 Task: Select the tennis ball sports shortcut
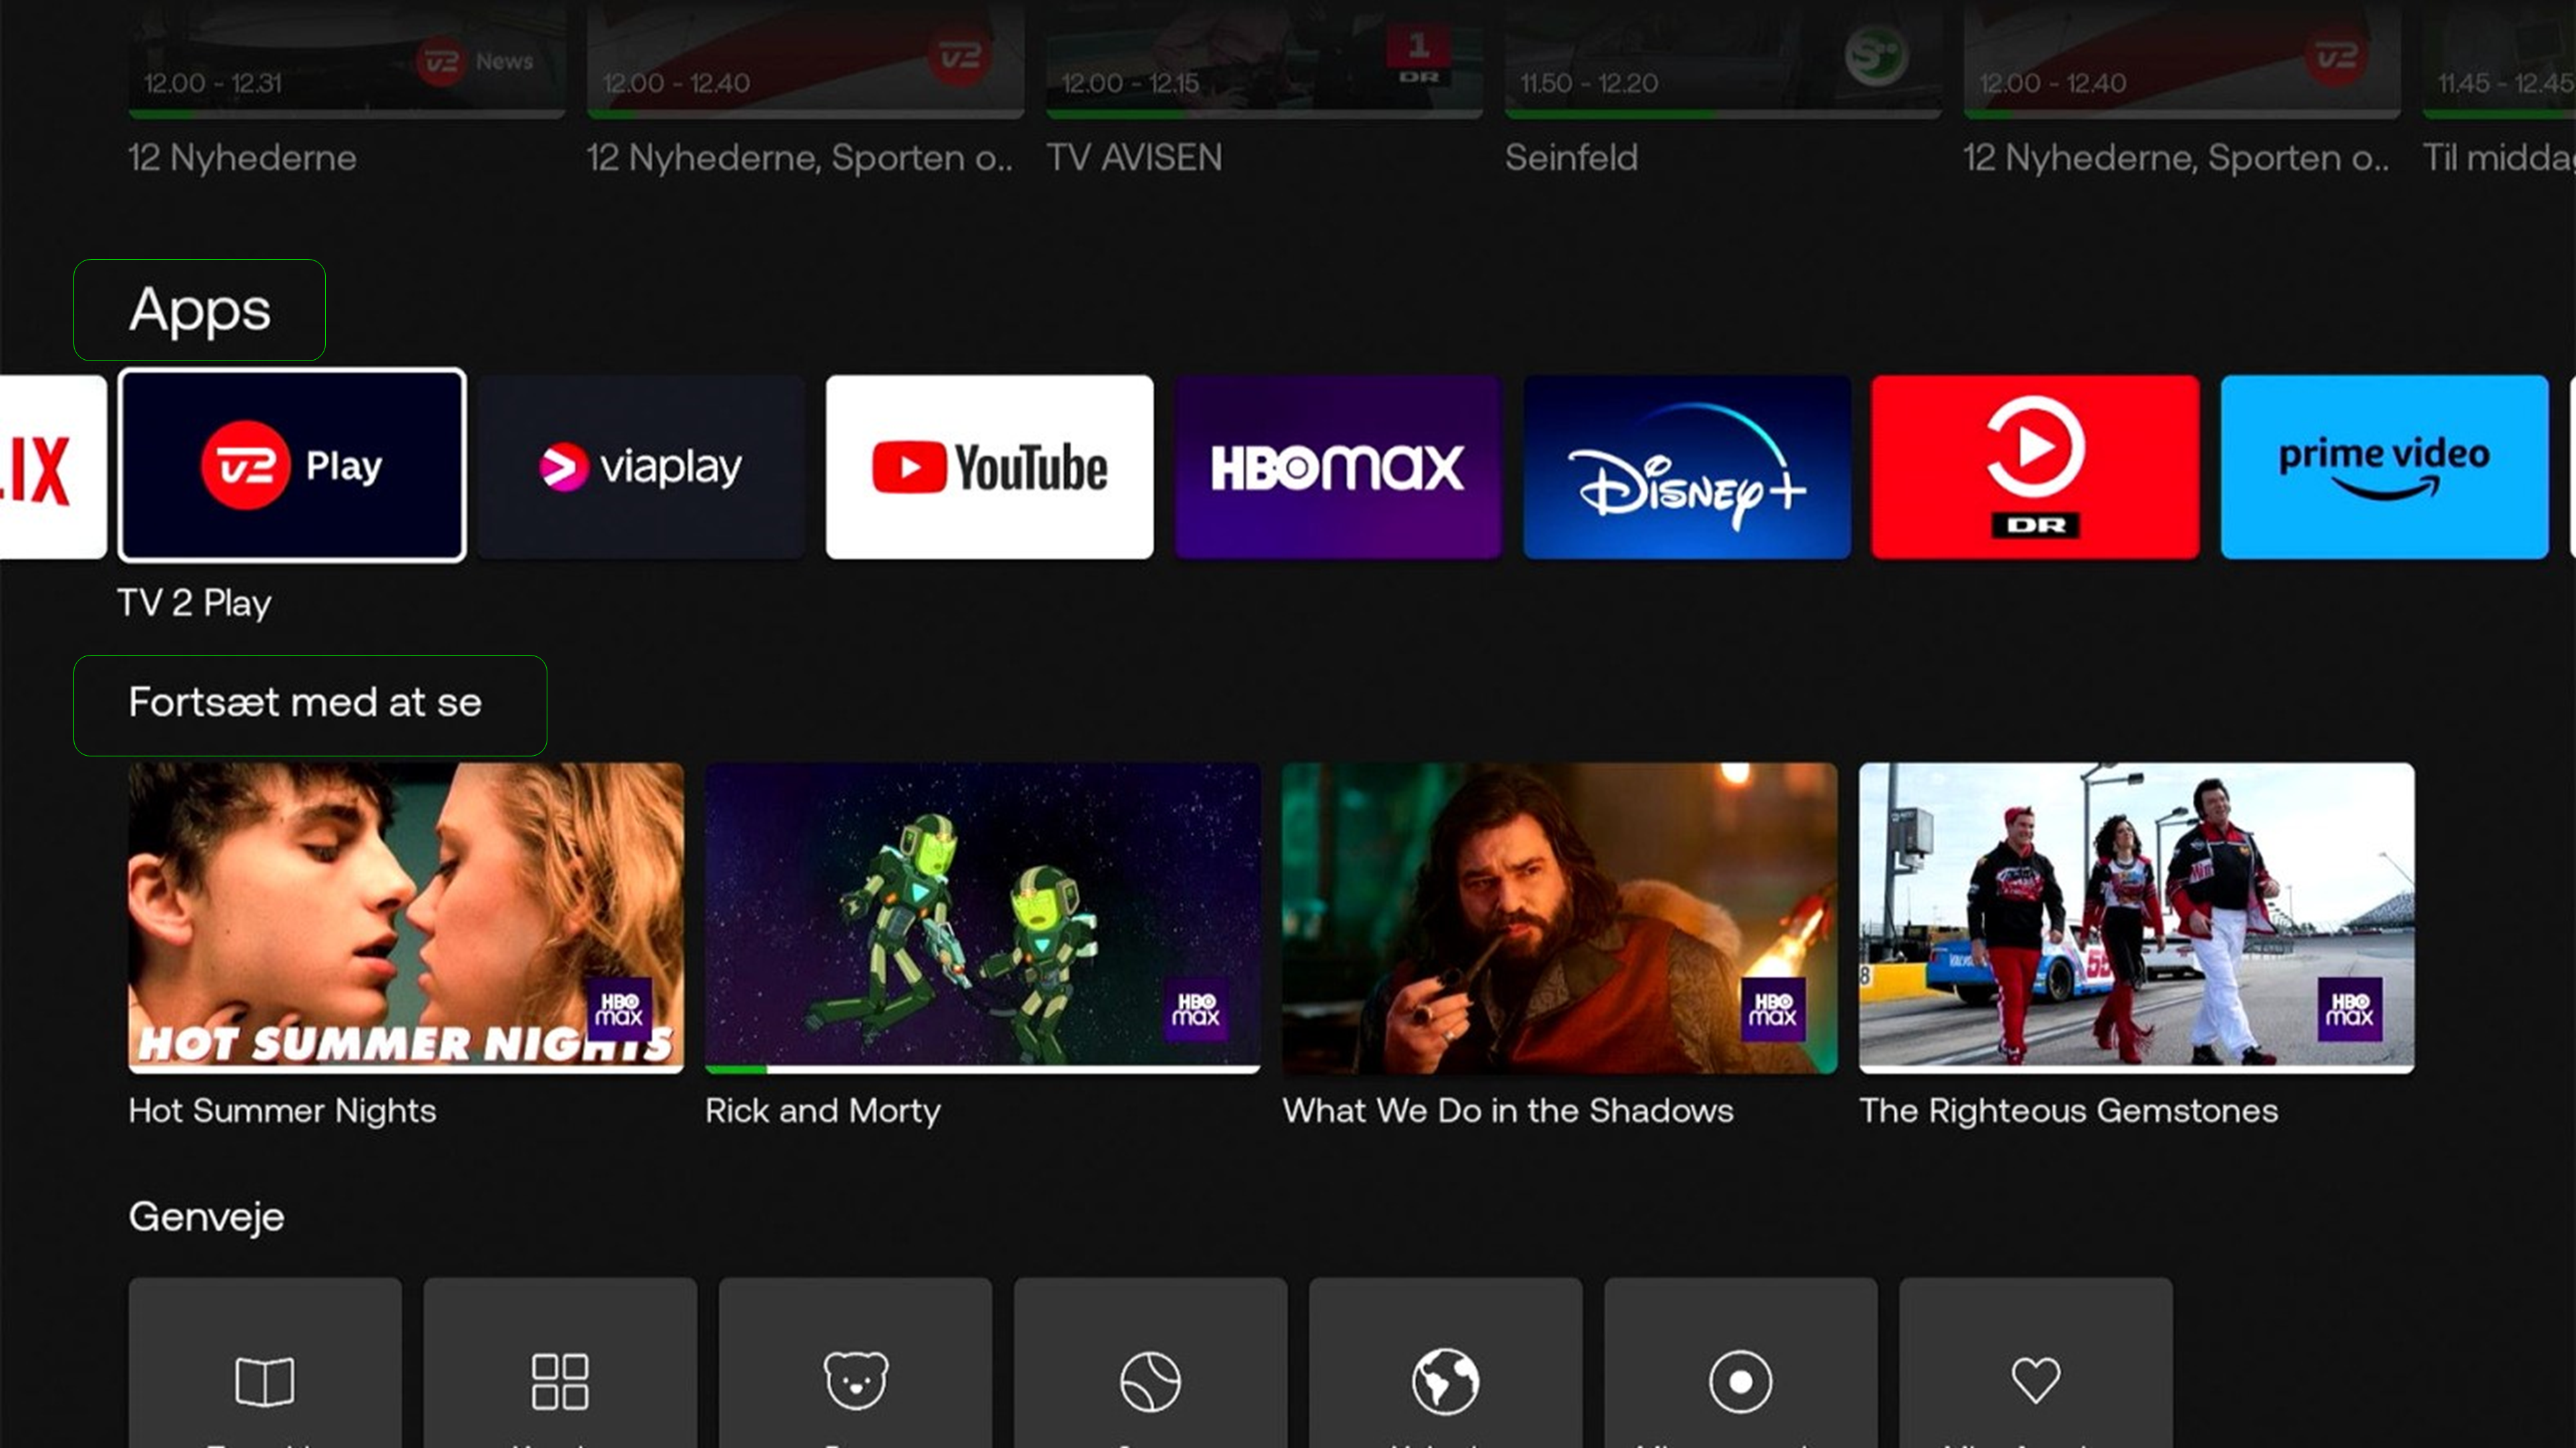1150,1362
